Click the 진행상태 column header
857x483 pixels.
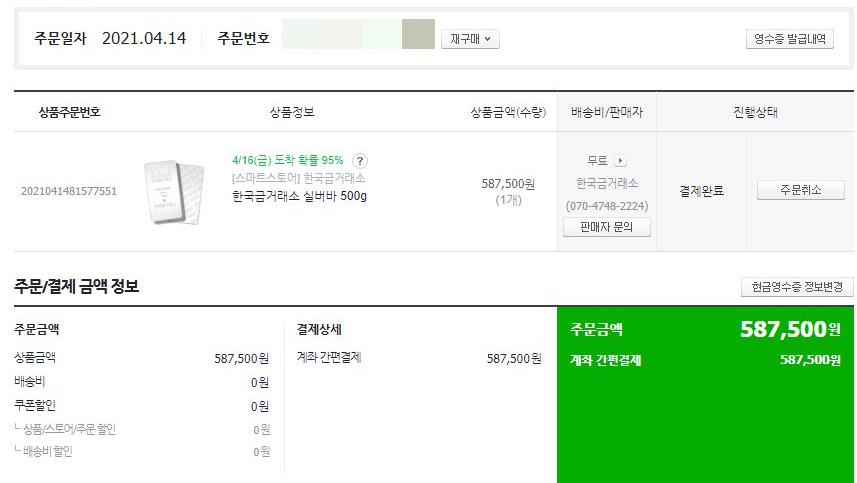pyautogui.click(x=755, y=112)
